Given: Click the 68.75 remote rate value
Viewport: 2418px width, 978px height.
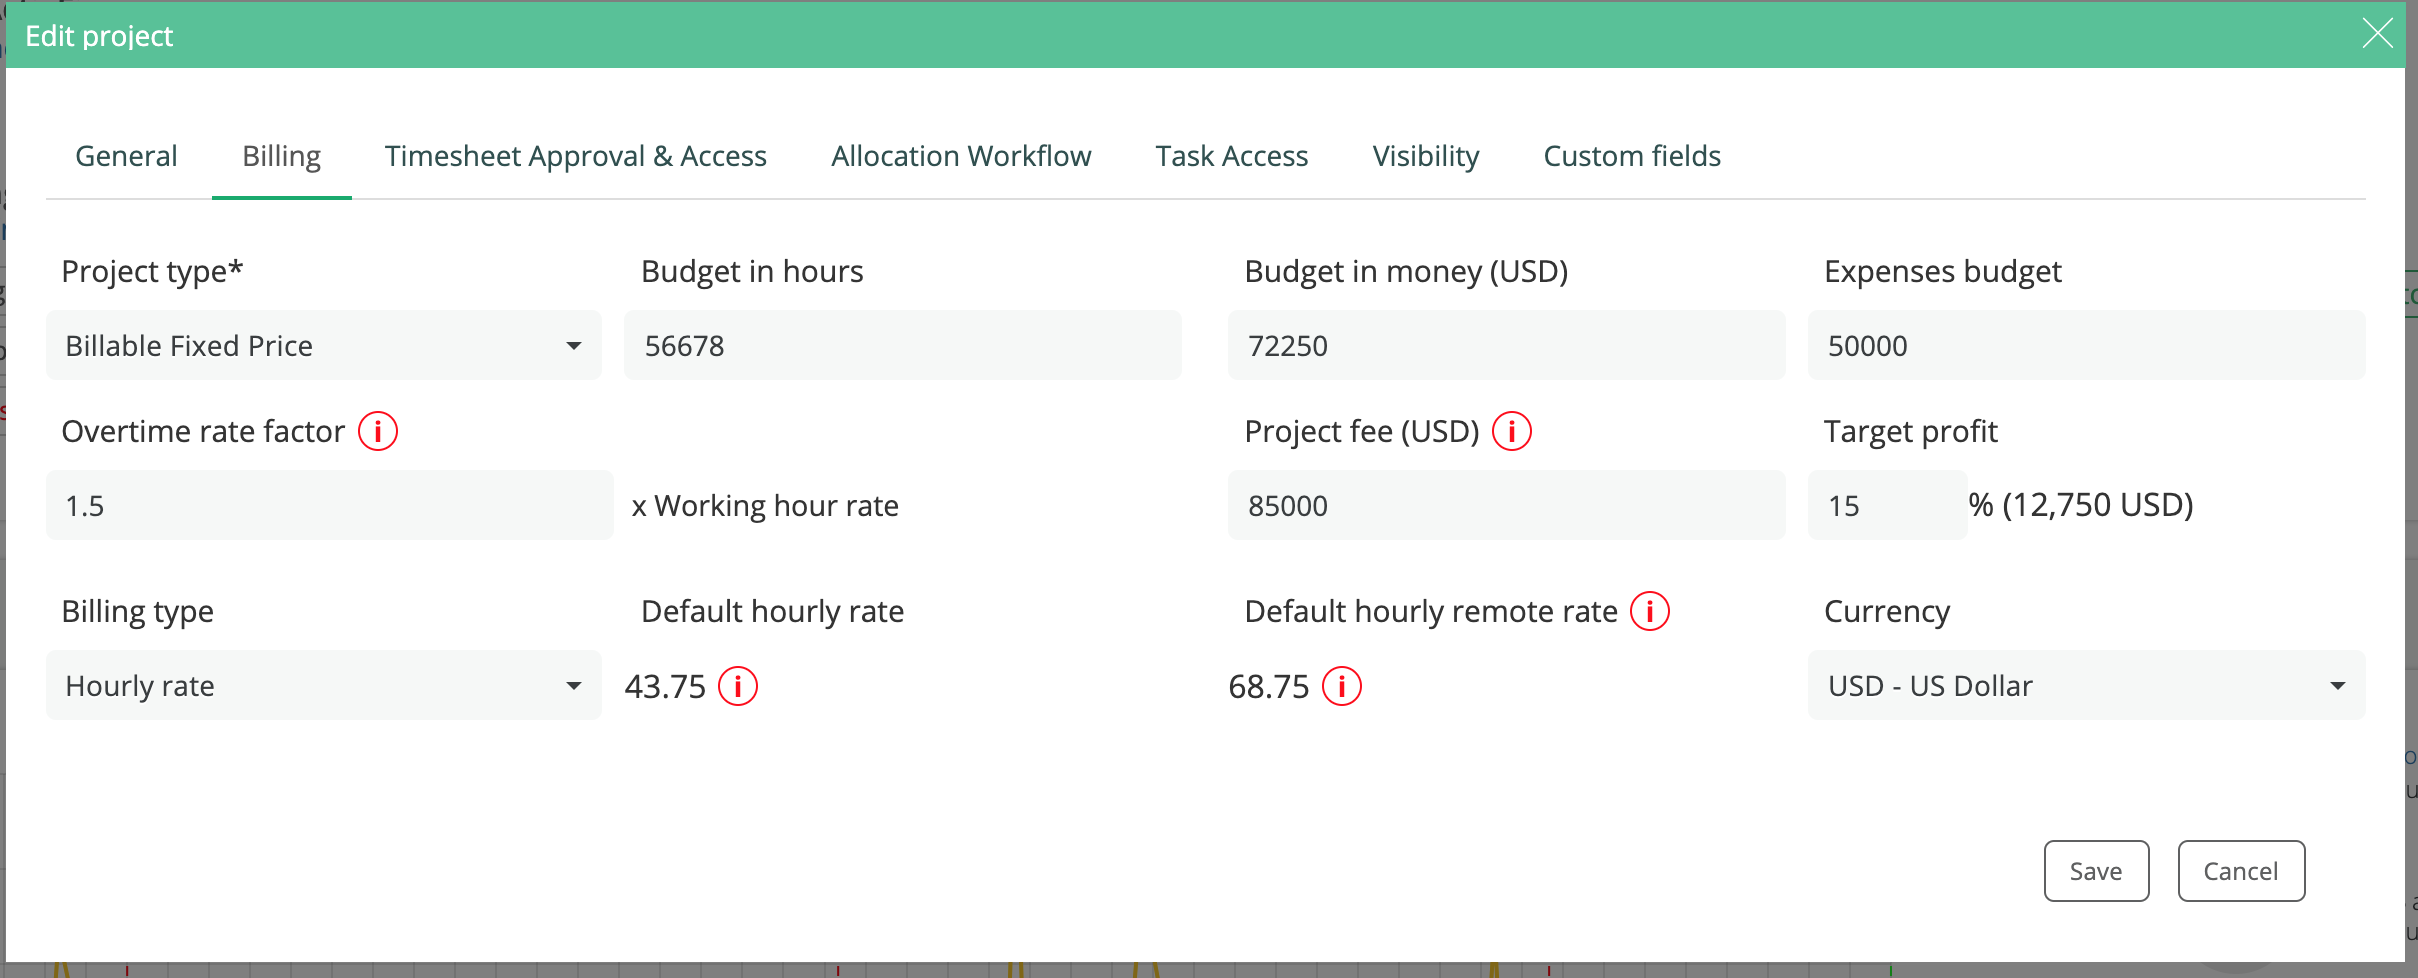Looking at the screenshot, I should [1268, 687].
